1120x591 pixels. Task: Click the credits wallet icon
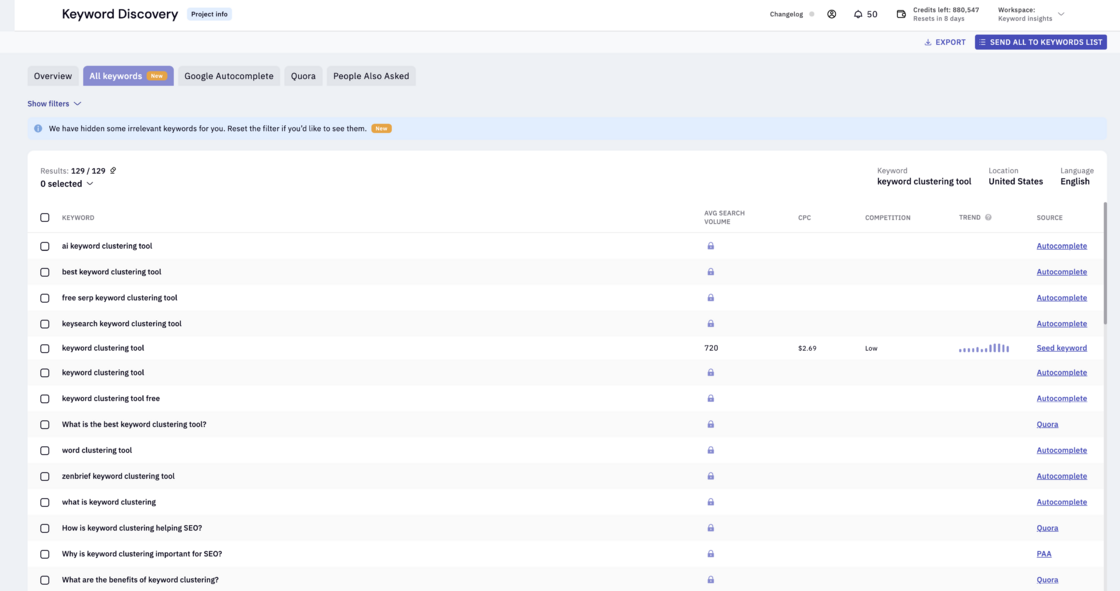(901, 14)
